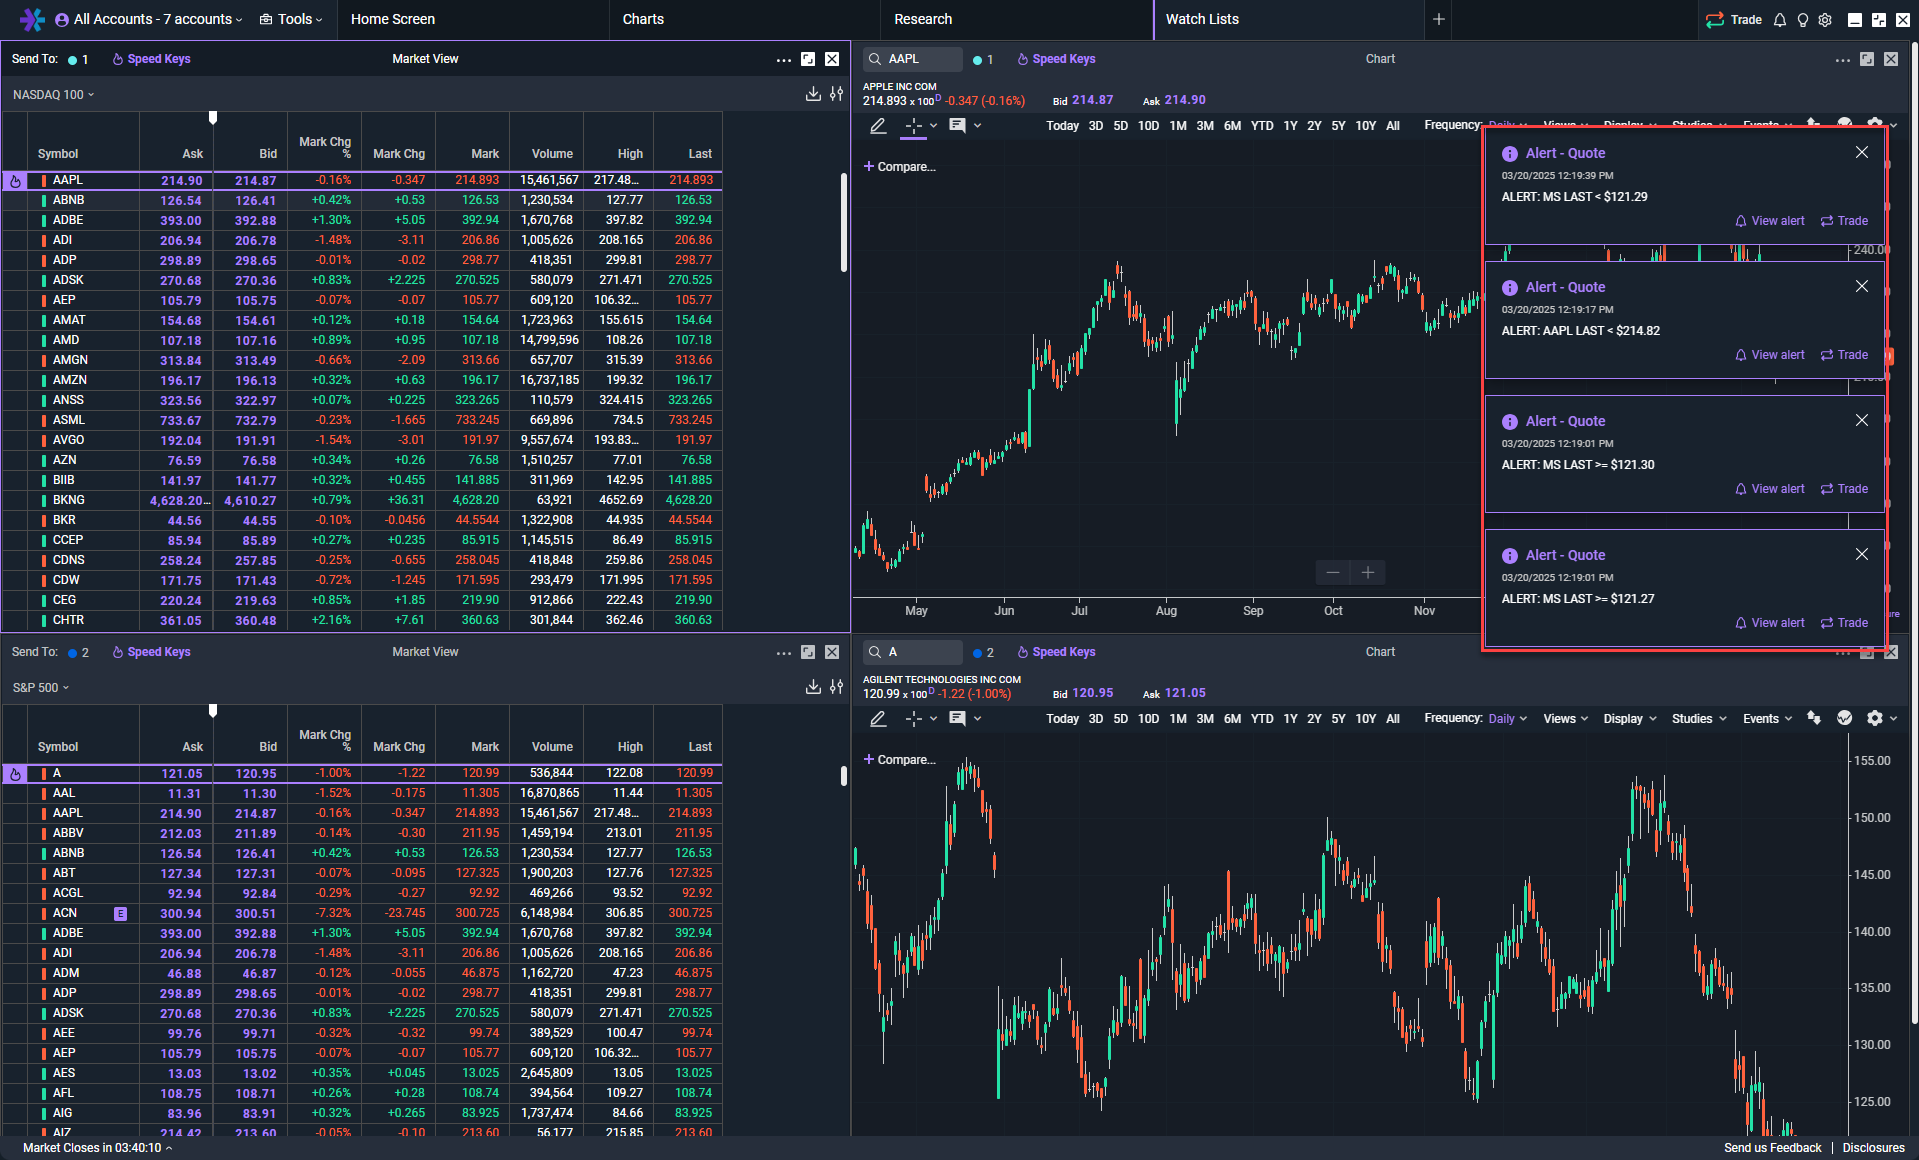
Task: Expand the NASDAQ 100 watchlist selector
Action: coord(53,94)
